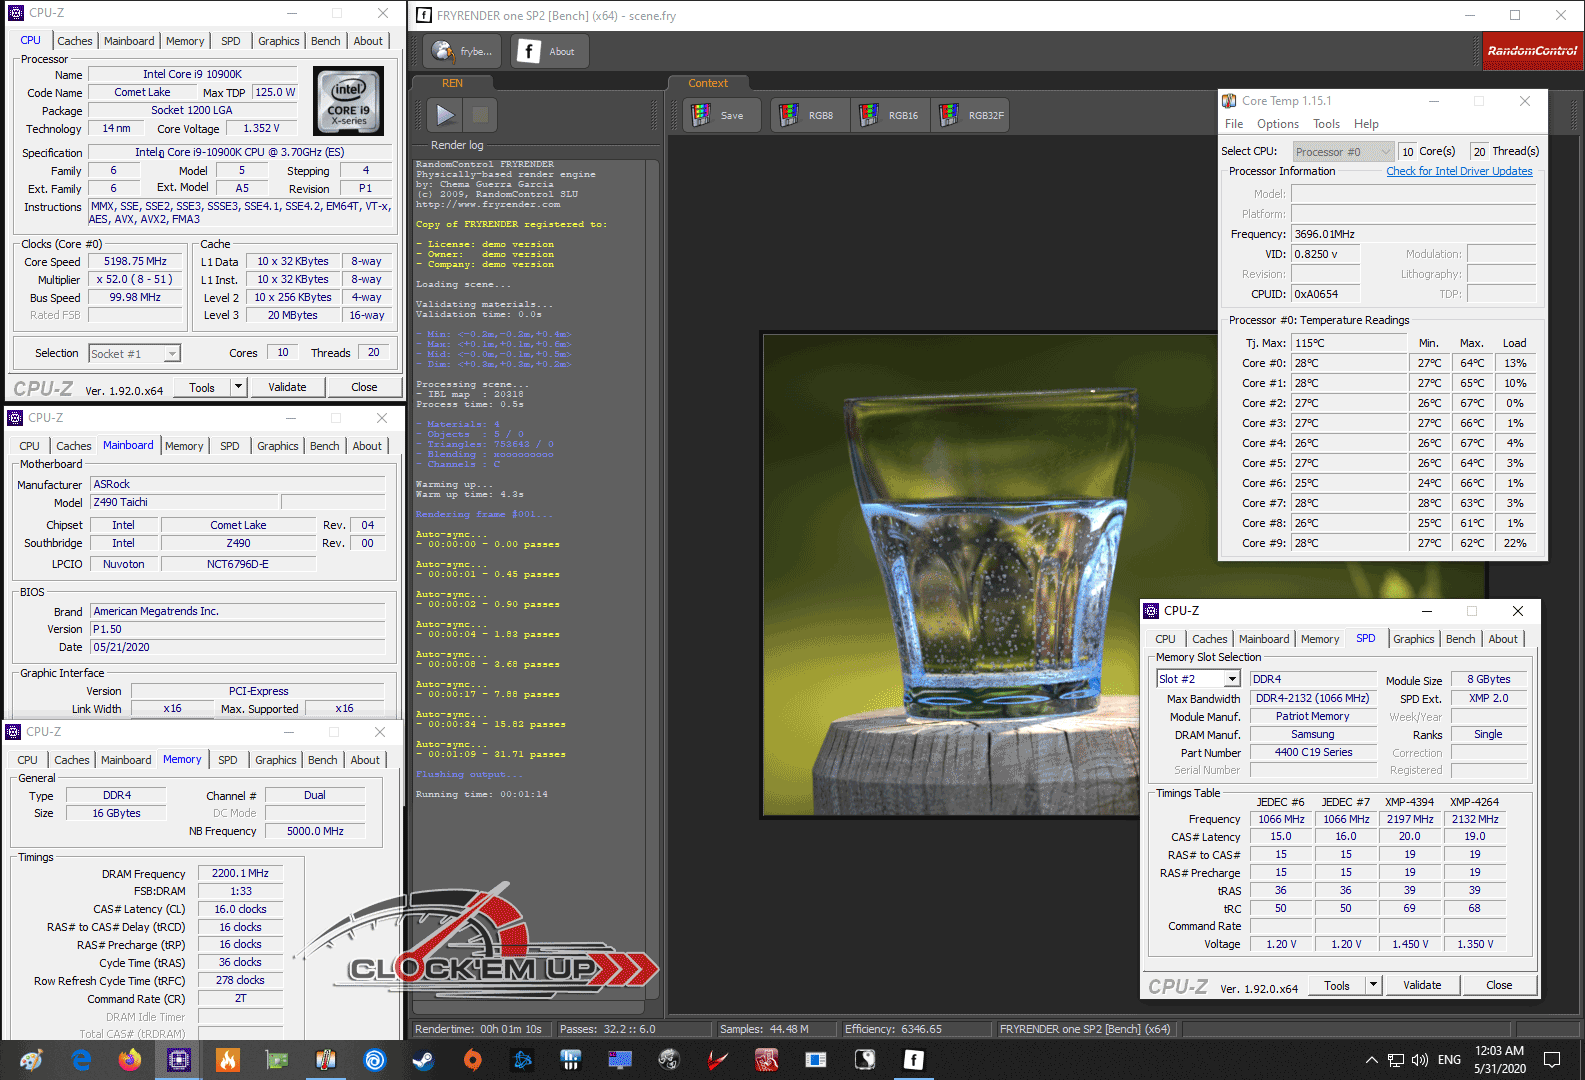Open Steam from the taskbar
1585x1080 pixels.
pos(423,1060)
